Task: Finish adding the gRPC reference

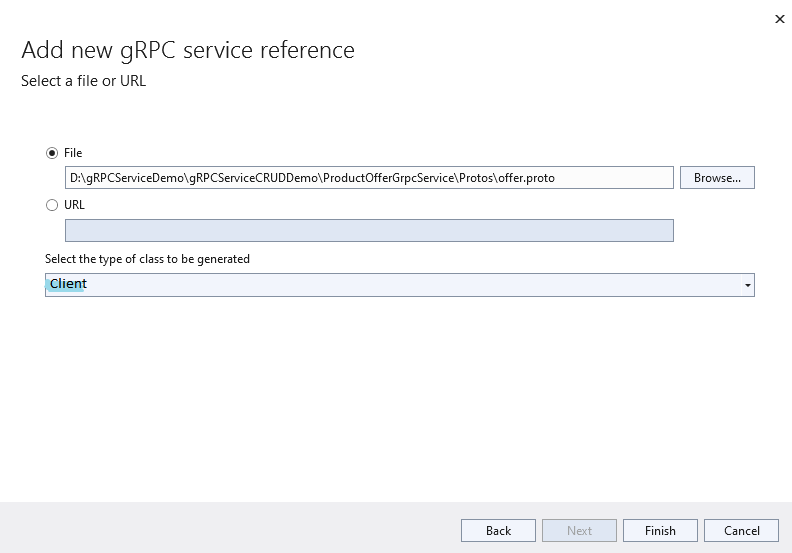Action: (660, 531)
